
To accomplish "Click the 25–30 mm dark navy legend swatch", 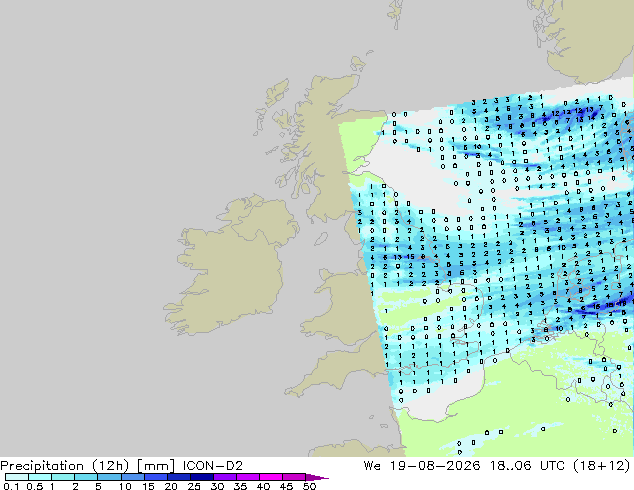I will [x=201, y=477].
